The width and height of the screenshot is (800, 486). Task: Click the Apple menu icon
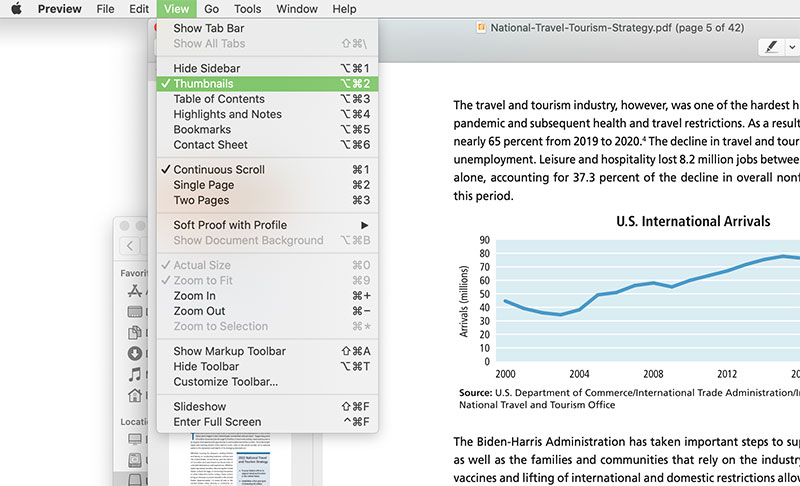coord(17,9)
